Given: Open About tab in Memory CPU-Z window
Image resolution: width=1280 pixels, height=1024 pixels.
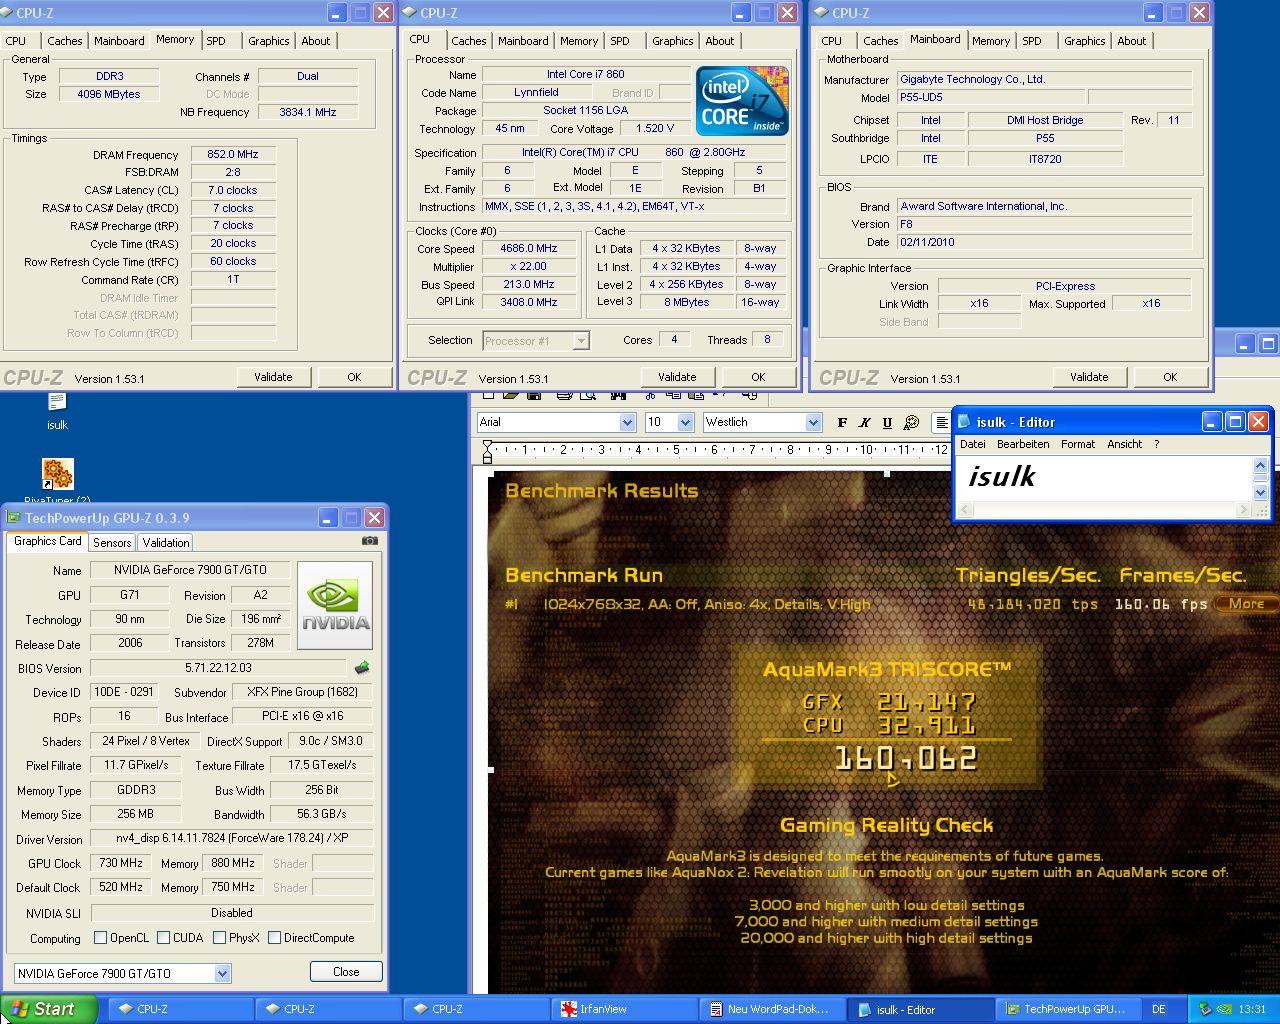Looking at the screenshot, I should pyautogui.click(x=316, y=41).
